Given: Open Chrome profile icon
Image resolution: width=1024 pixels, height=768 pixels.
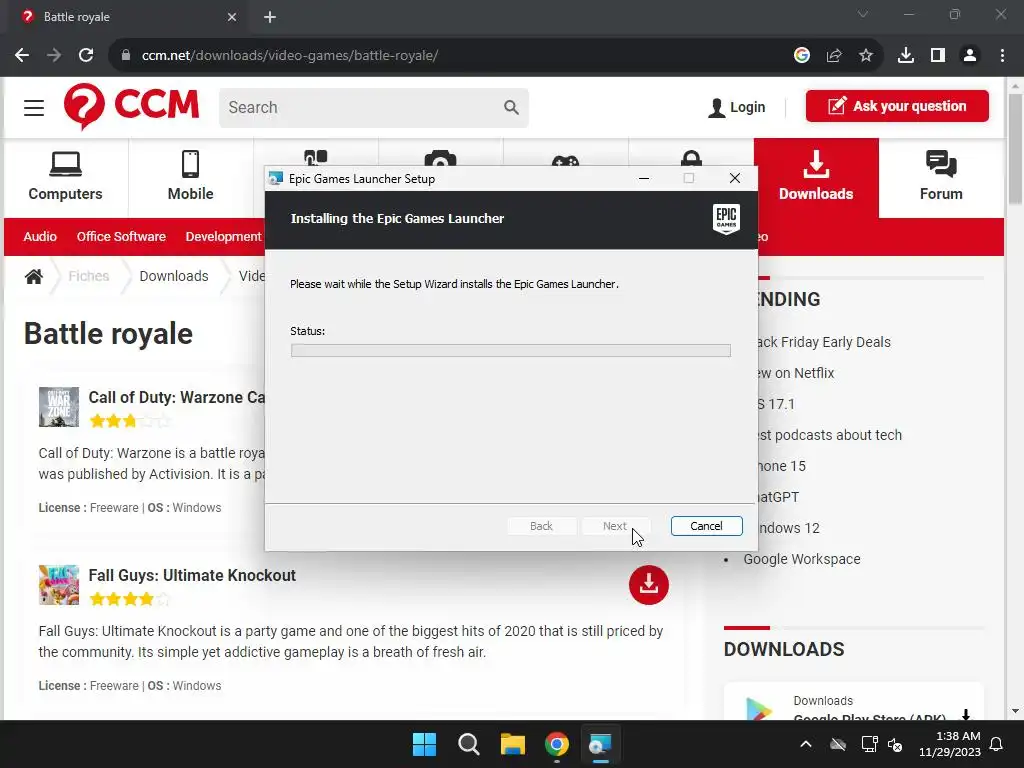Looking at the screenshot, I should tap(970, 56).
